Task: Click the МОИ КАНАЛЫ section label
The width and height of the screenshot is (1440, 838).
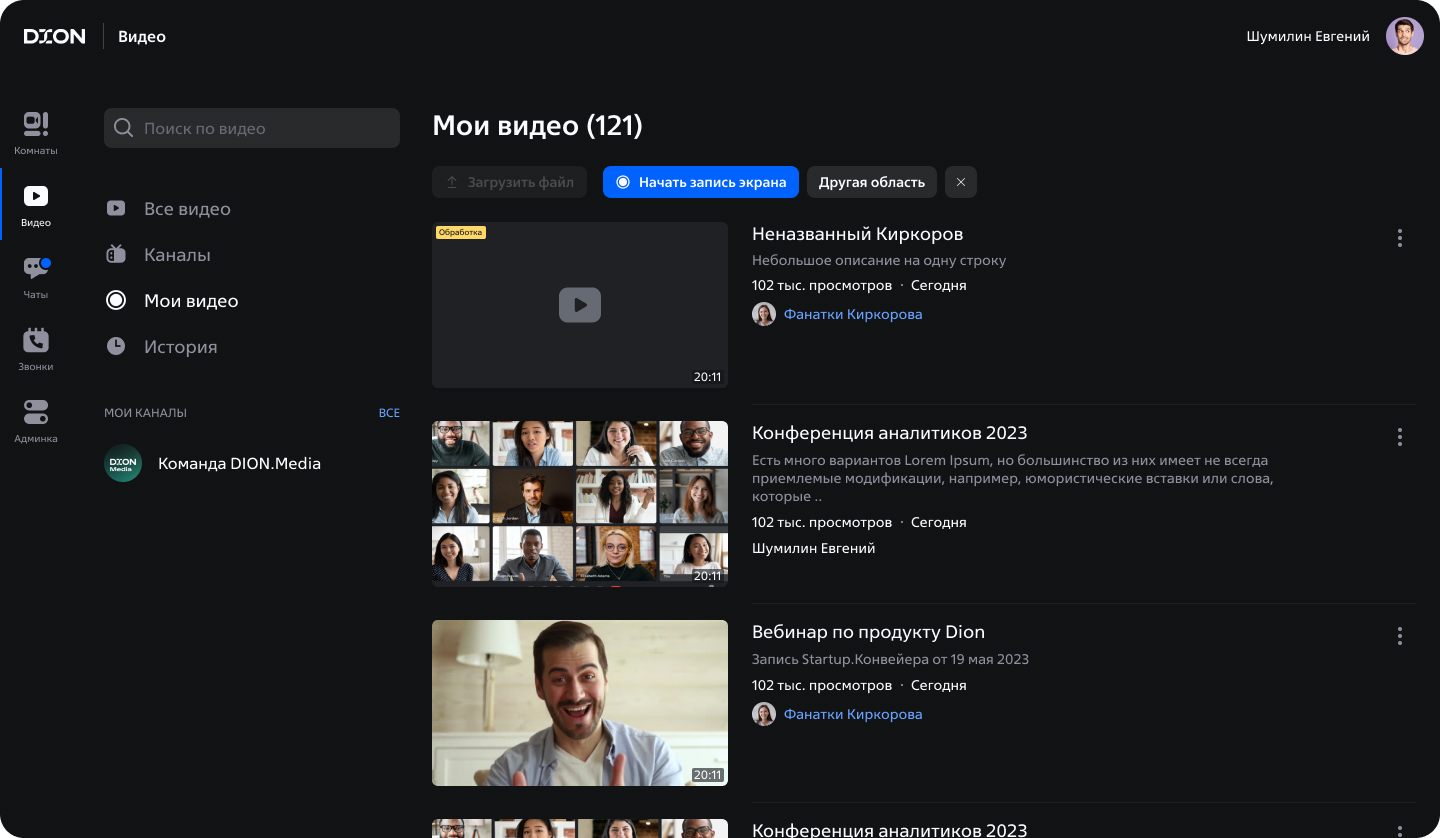Action: 145,413
